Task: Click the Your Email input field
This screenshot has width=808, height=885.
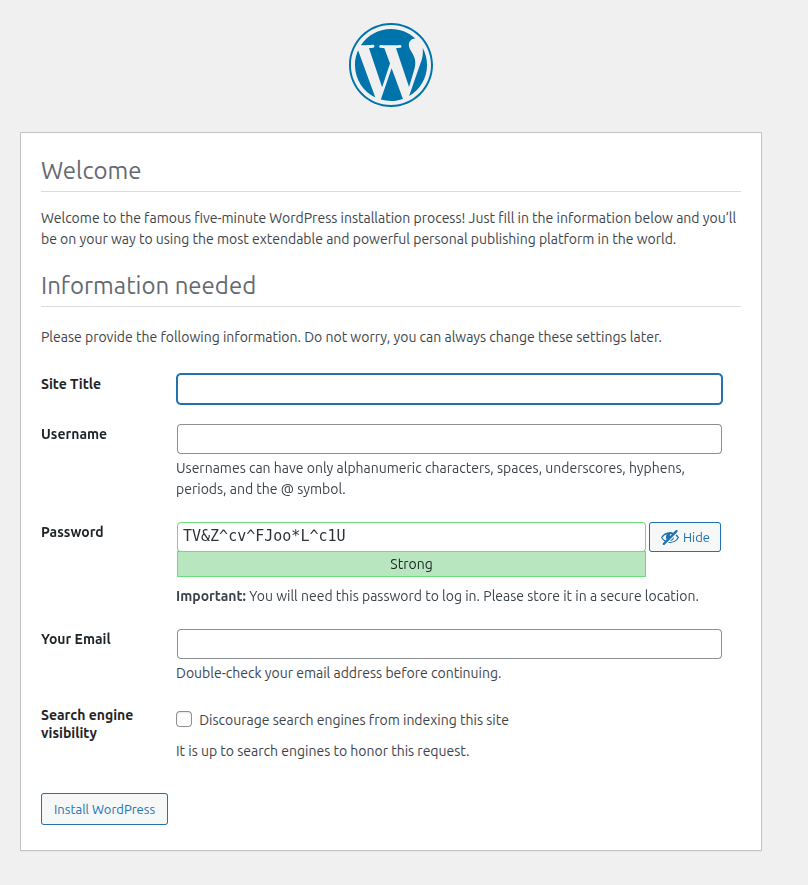Action: point(449,643)
